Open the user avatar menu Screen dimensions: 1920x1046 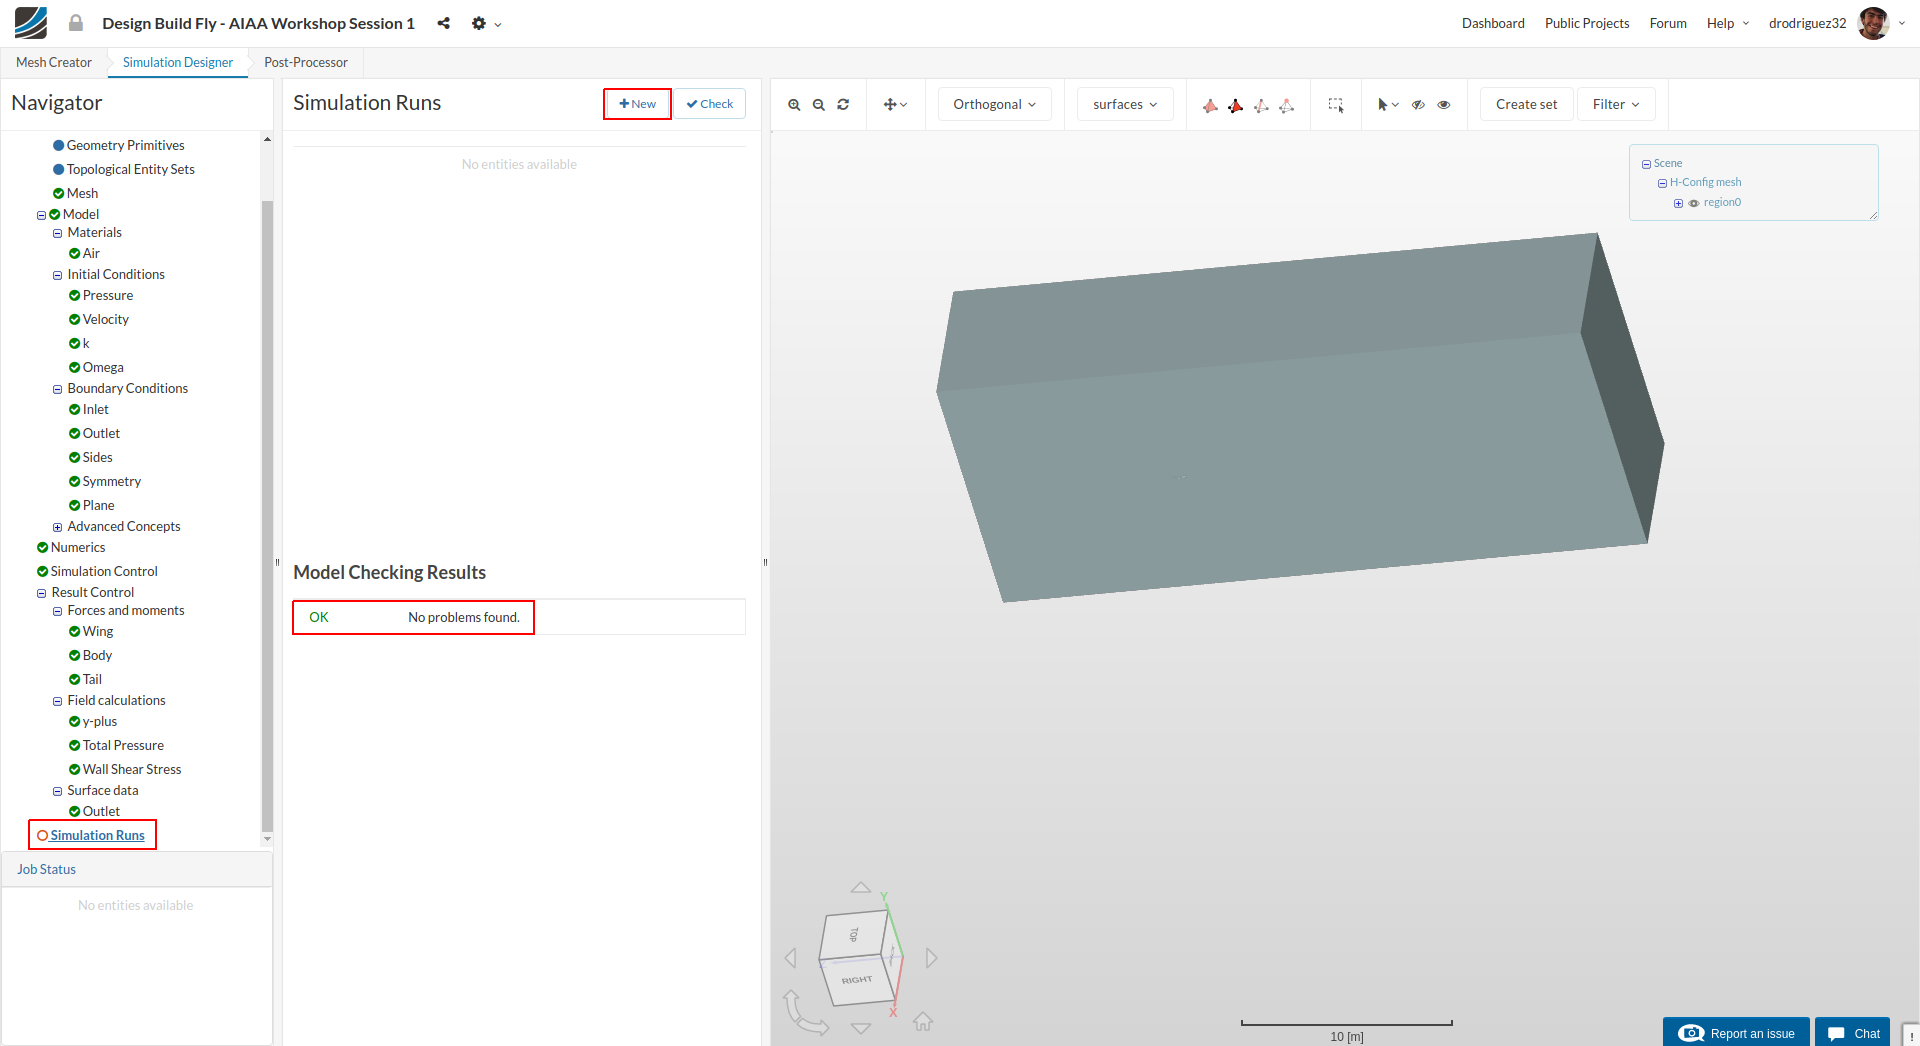pos(1881,23)
